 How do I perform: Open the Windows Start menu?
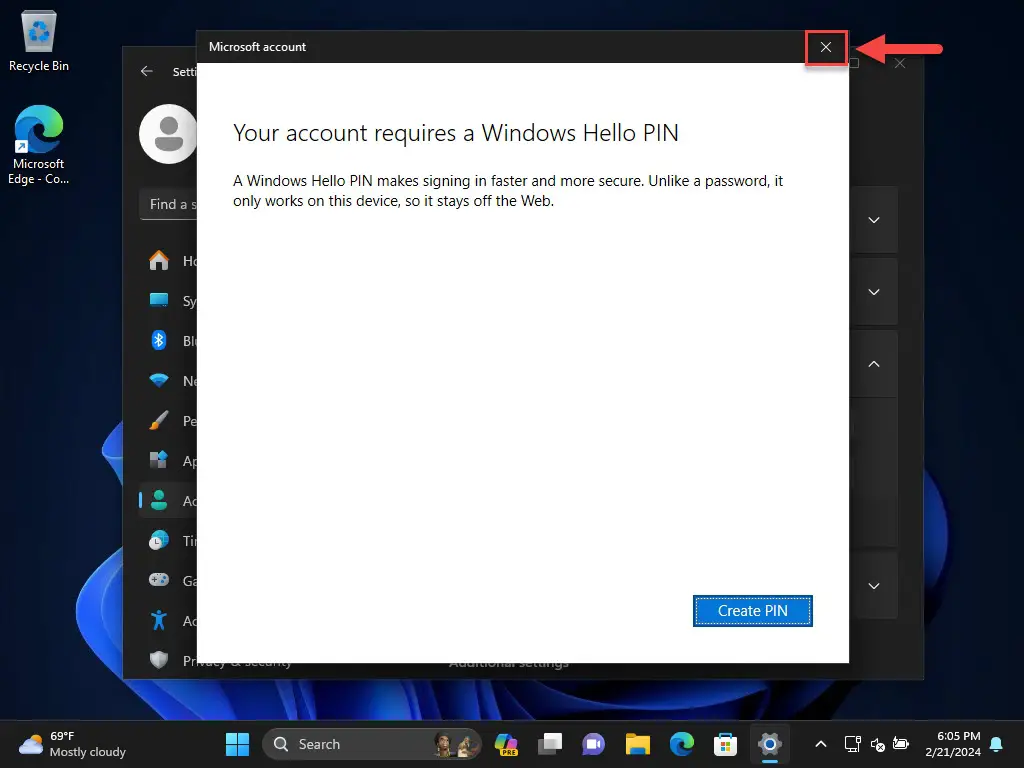tap(237, 744)
